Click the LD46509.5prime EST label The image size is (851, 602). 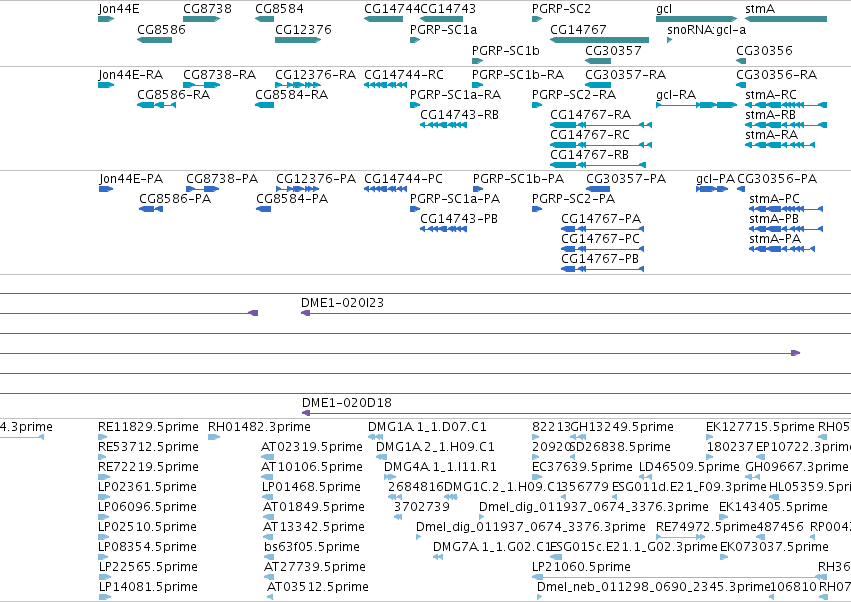coord(689,467)
